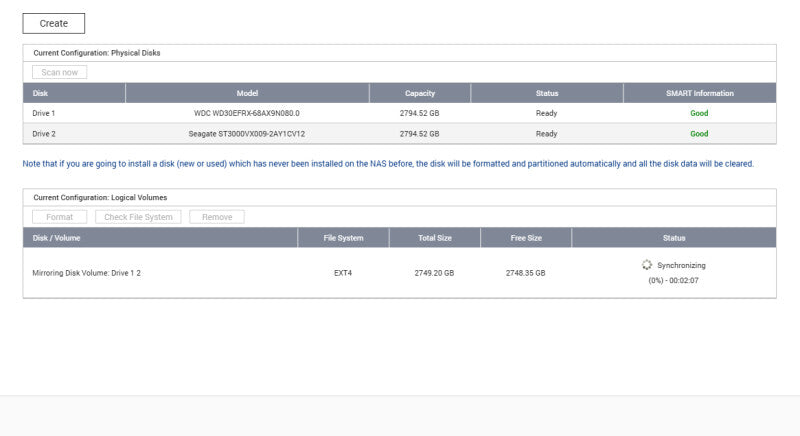
Task: Click the Remove button
Action: (x=217, y=217)
